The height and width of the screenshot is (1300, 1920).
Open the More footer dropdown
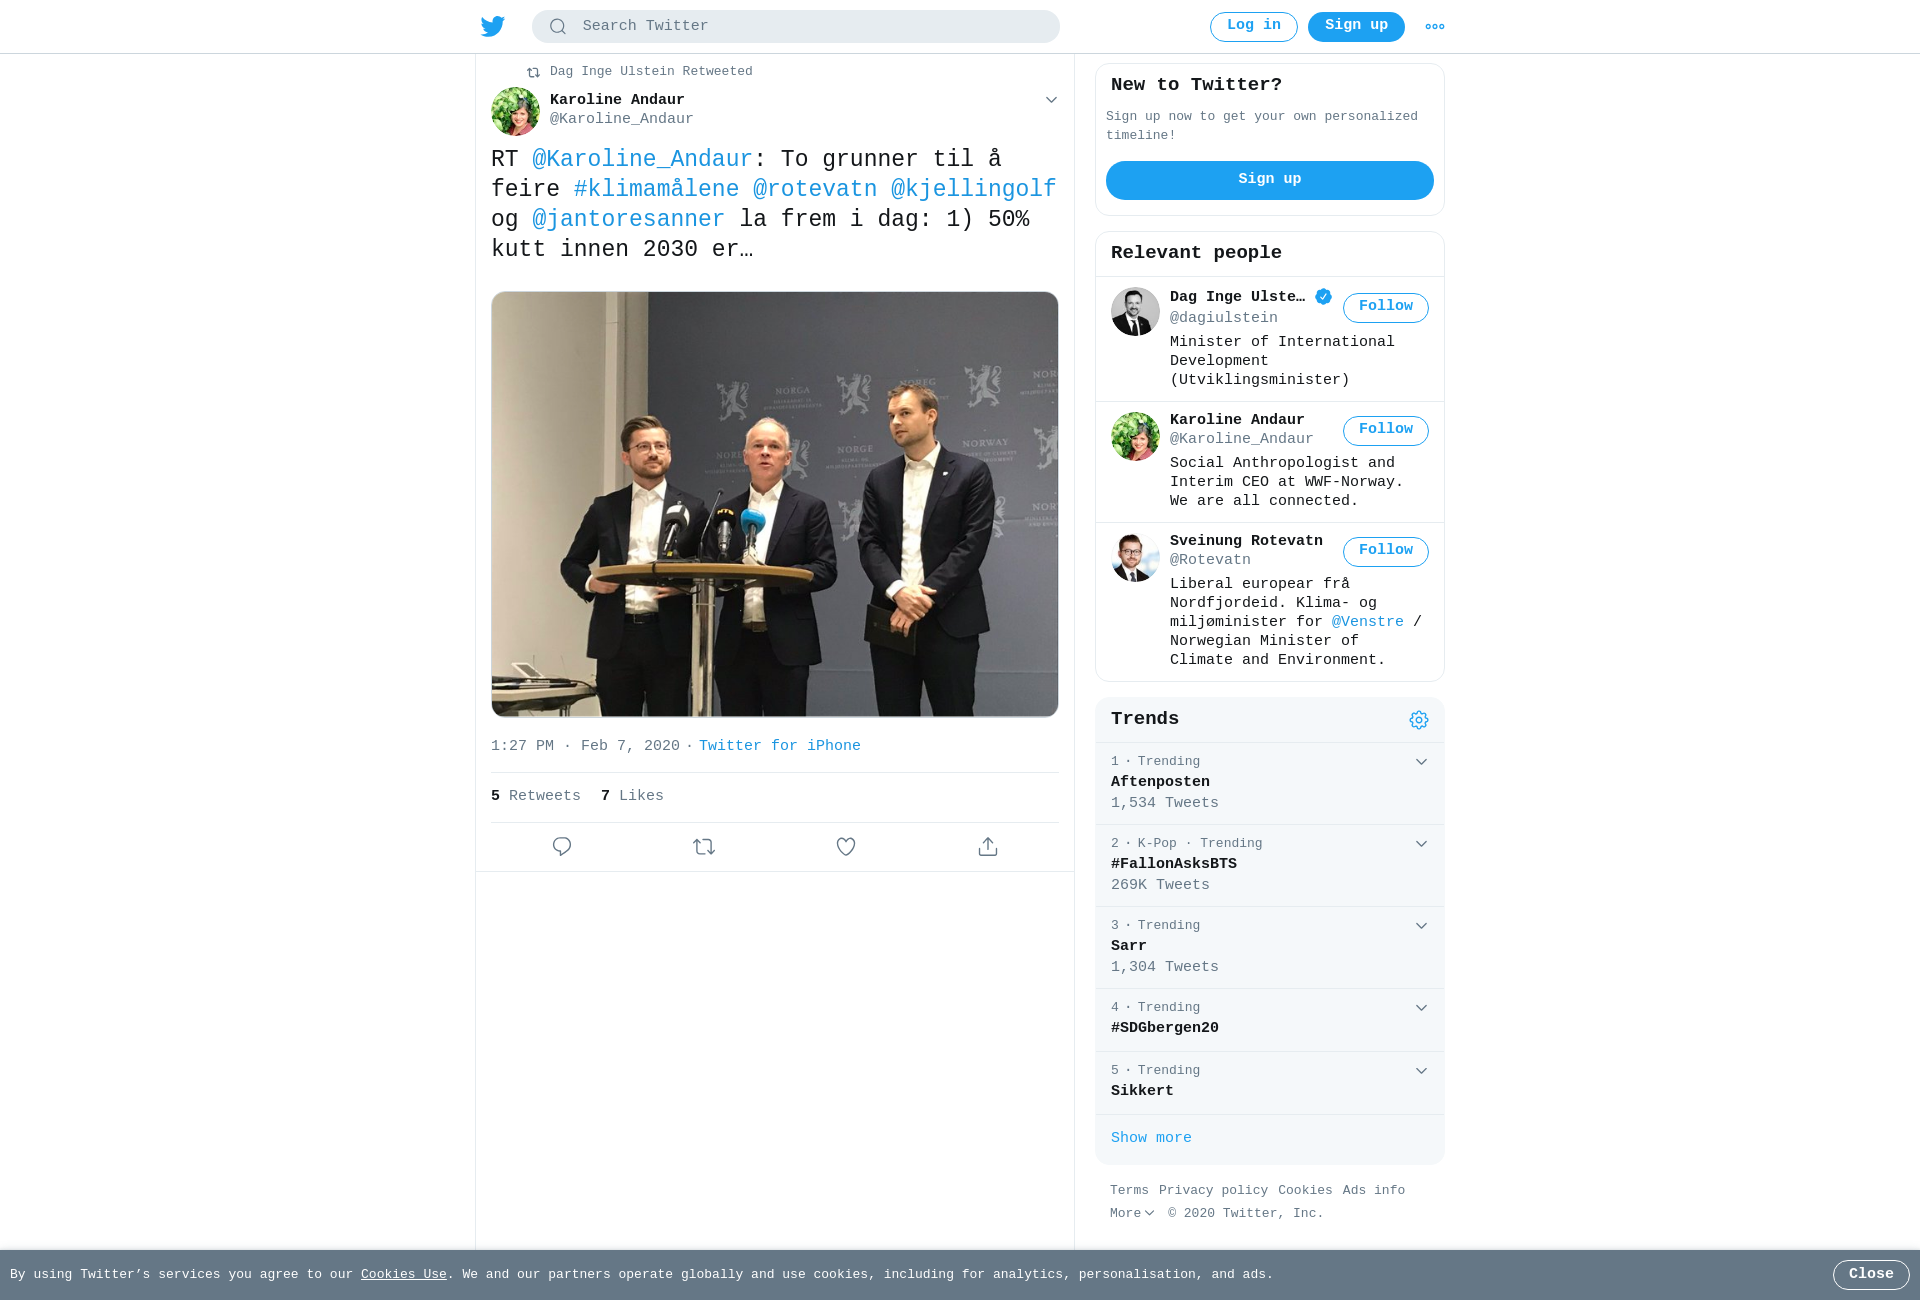(x=1132, y=1213)
